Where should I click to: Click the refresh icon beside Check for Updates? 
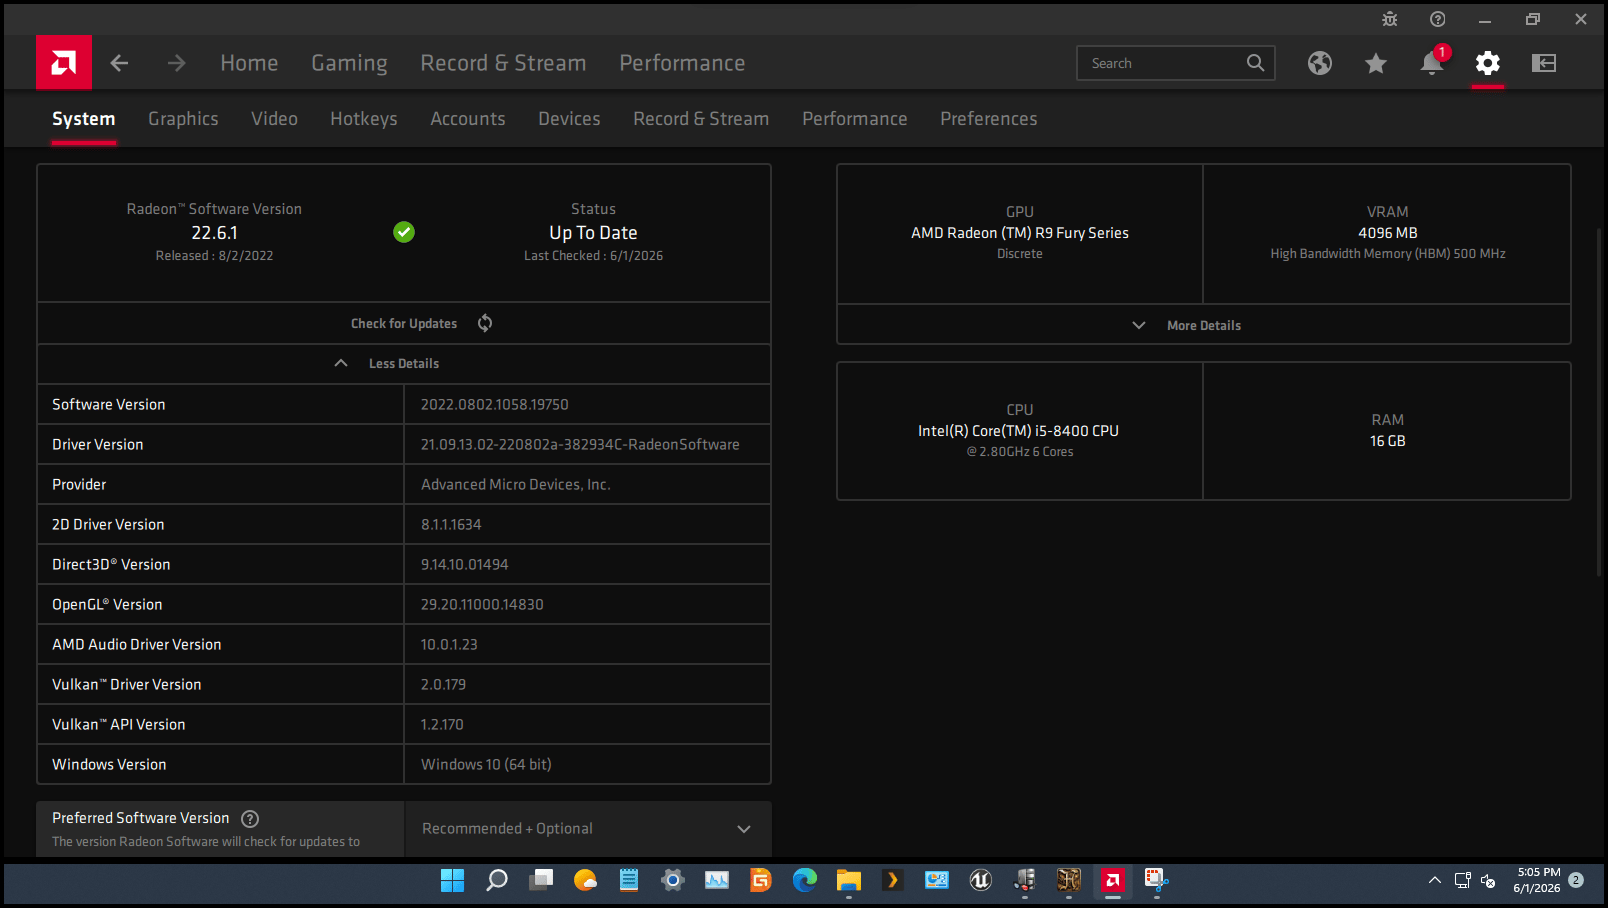[x=485, y=323]
